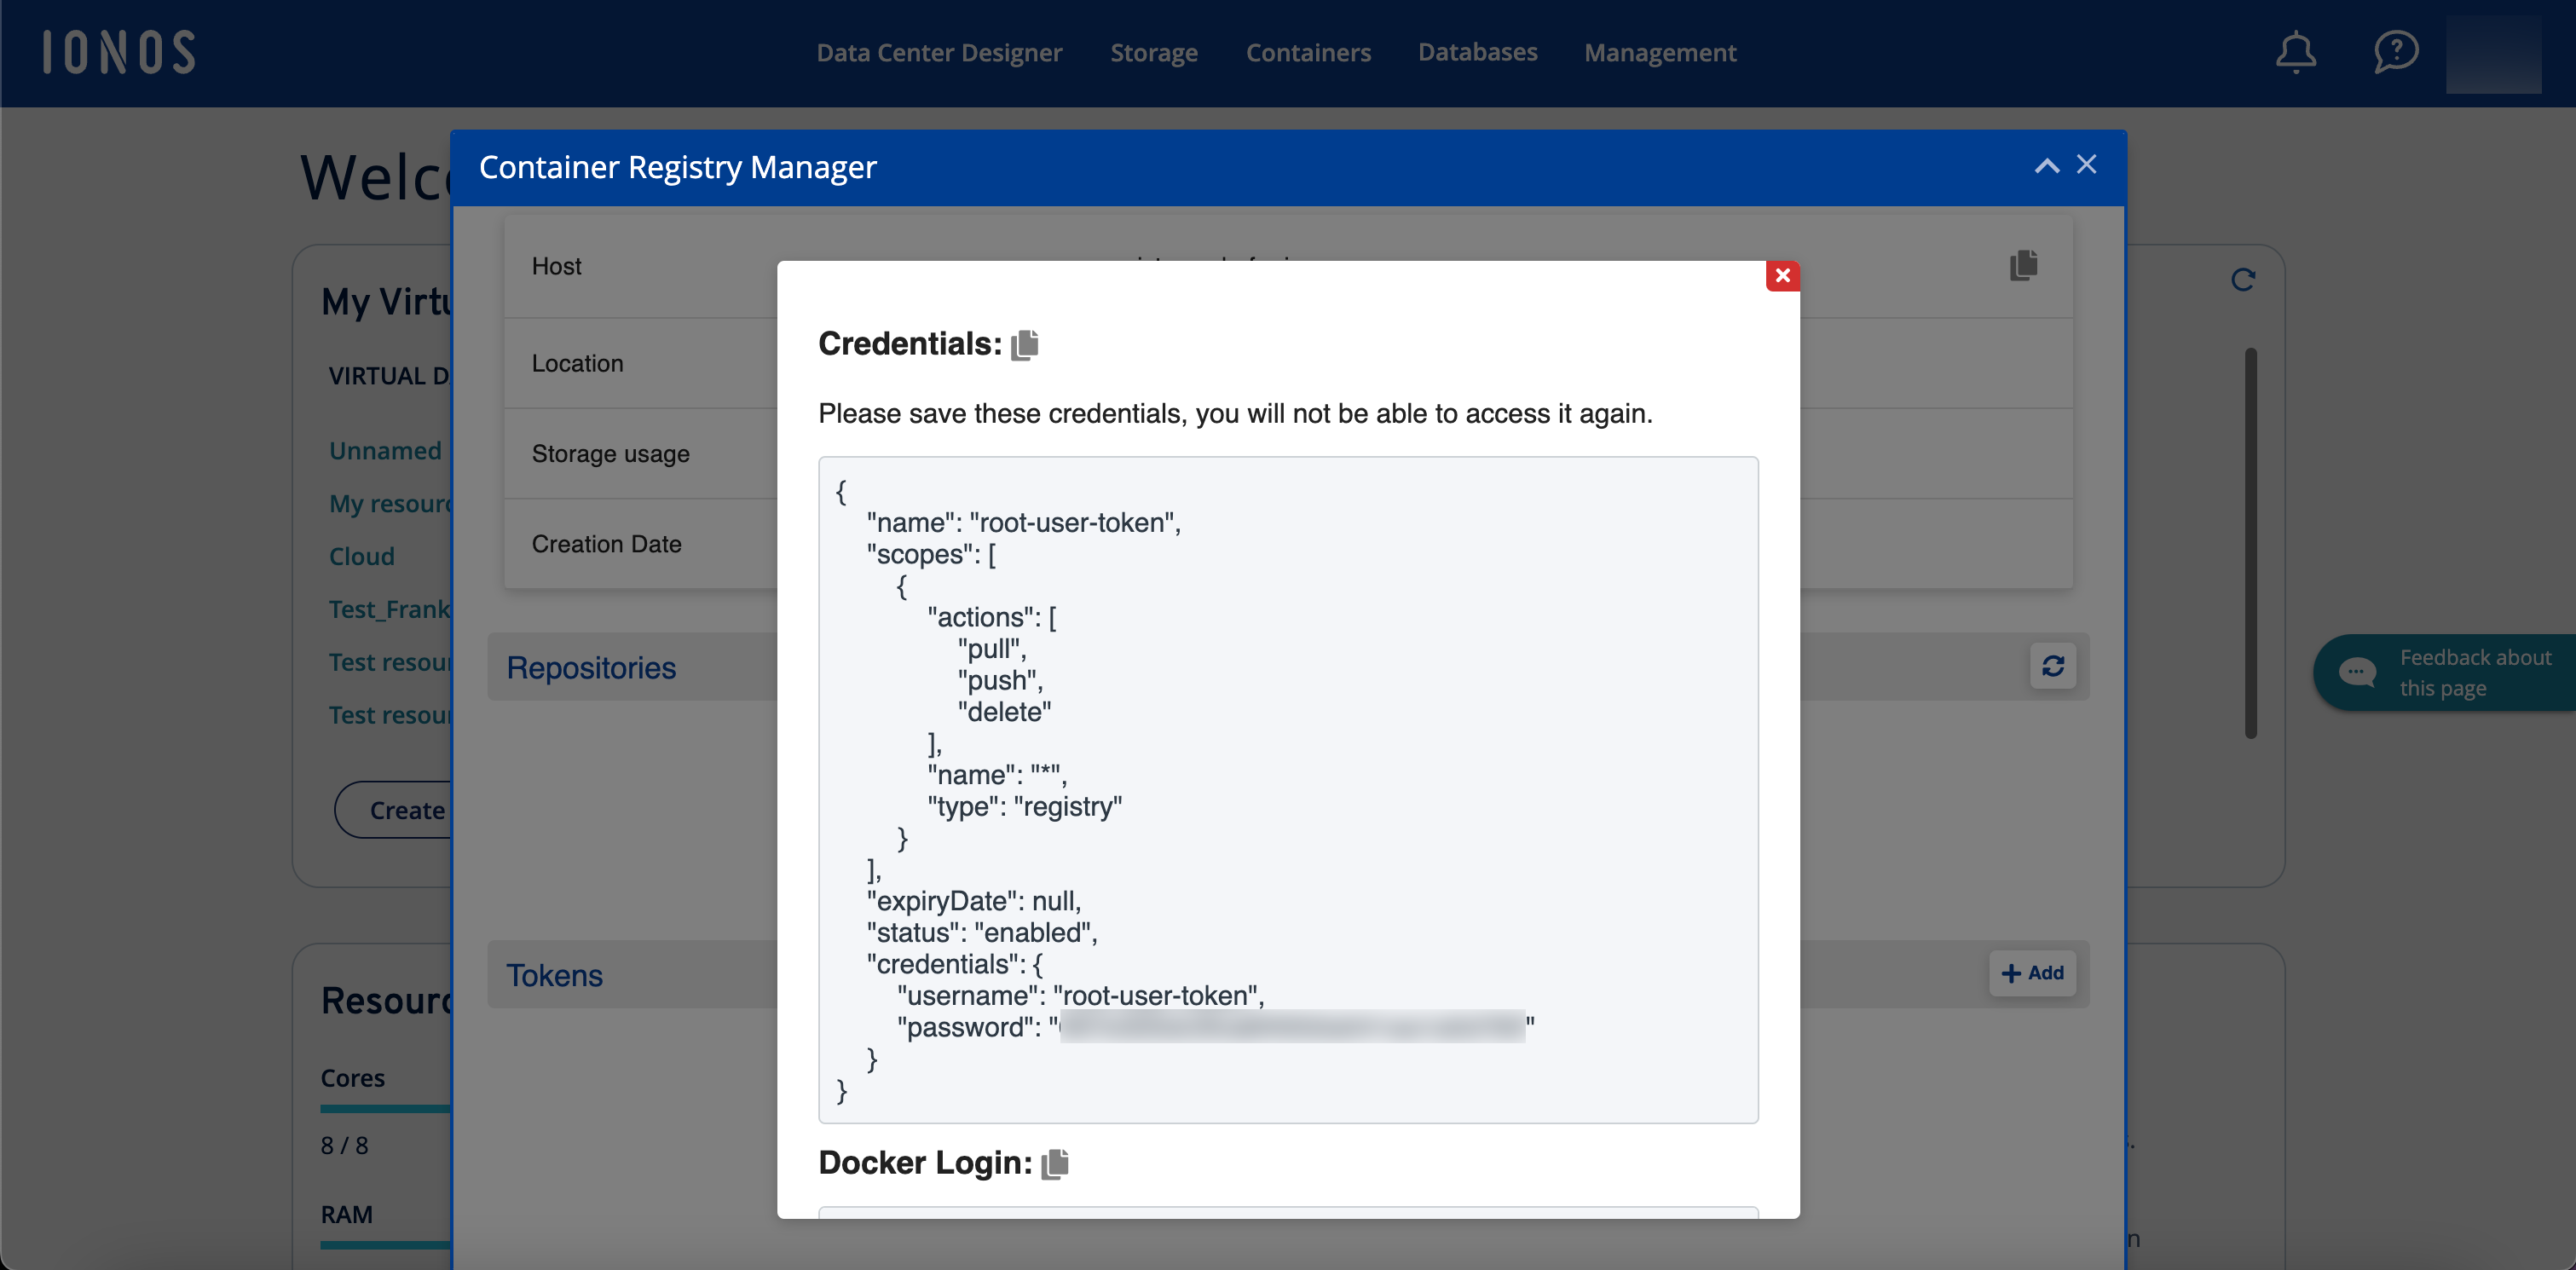Viewport: 2576px width, 1270px height.
Task: Click the IONOS logo
Action: [119, 52]
